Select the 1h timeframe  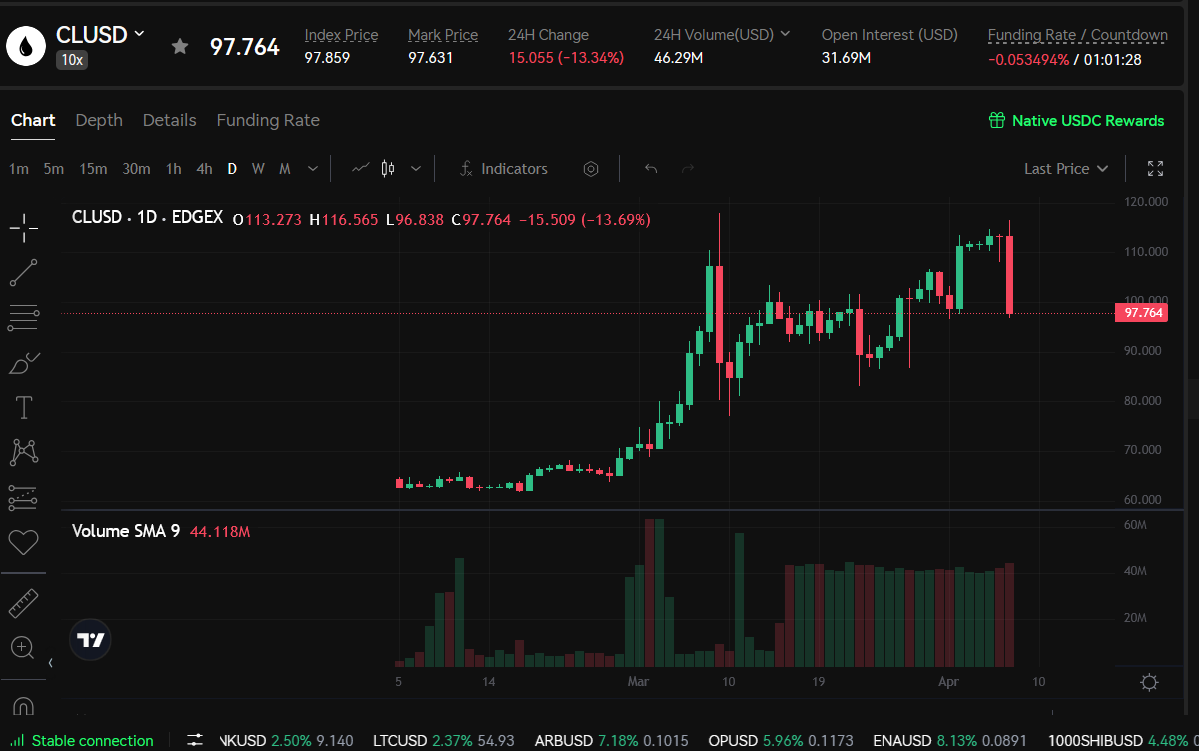click(x=174, y=169)
